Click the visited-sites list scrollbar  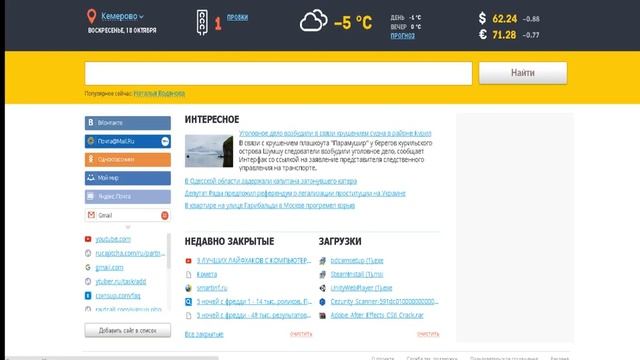[x=169, y=251]
